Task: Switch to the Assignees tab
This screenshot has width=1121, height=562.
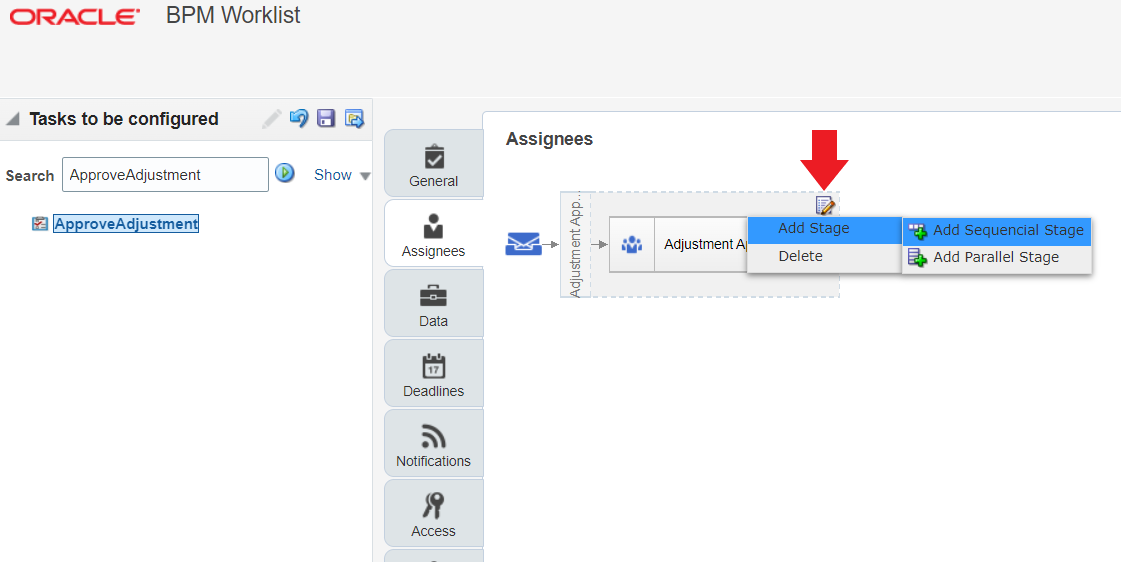Action: click(434, 234)
